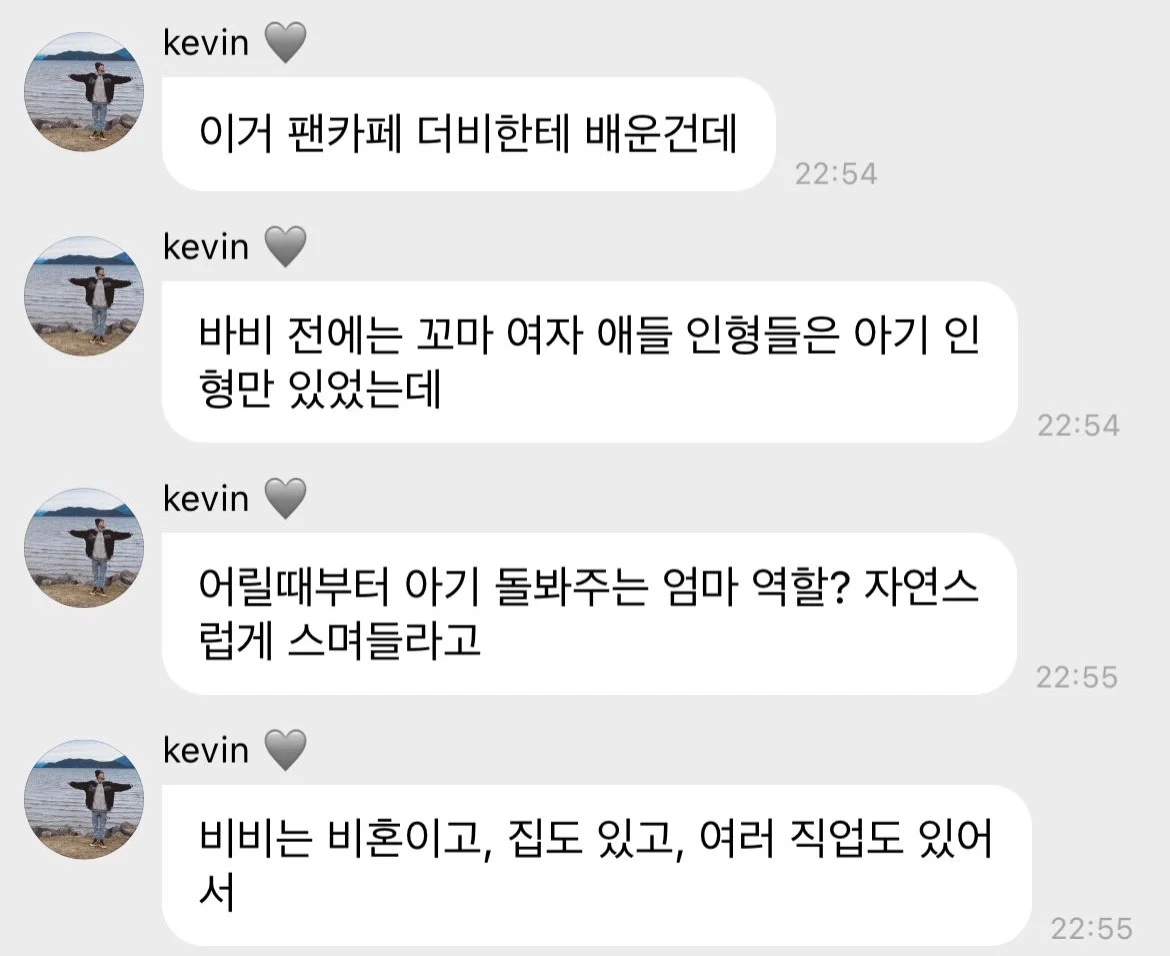Open kevin's avatar beside the '팬카페' message
Image resolution: width=1170 pixels, height=956 pixels.
84,93
